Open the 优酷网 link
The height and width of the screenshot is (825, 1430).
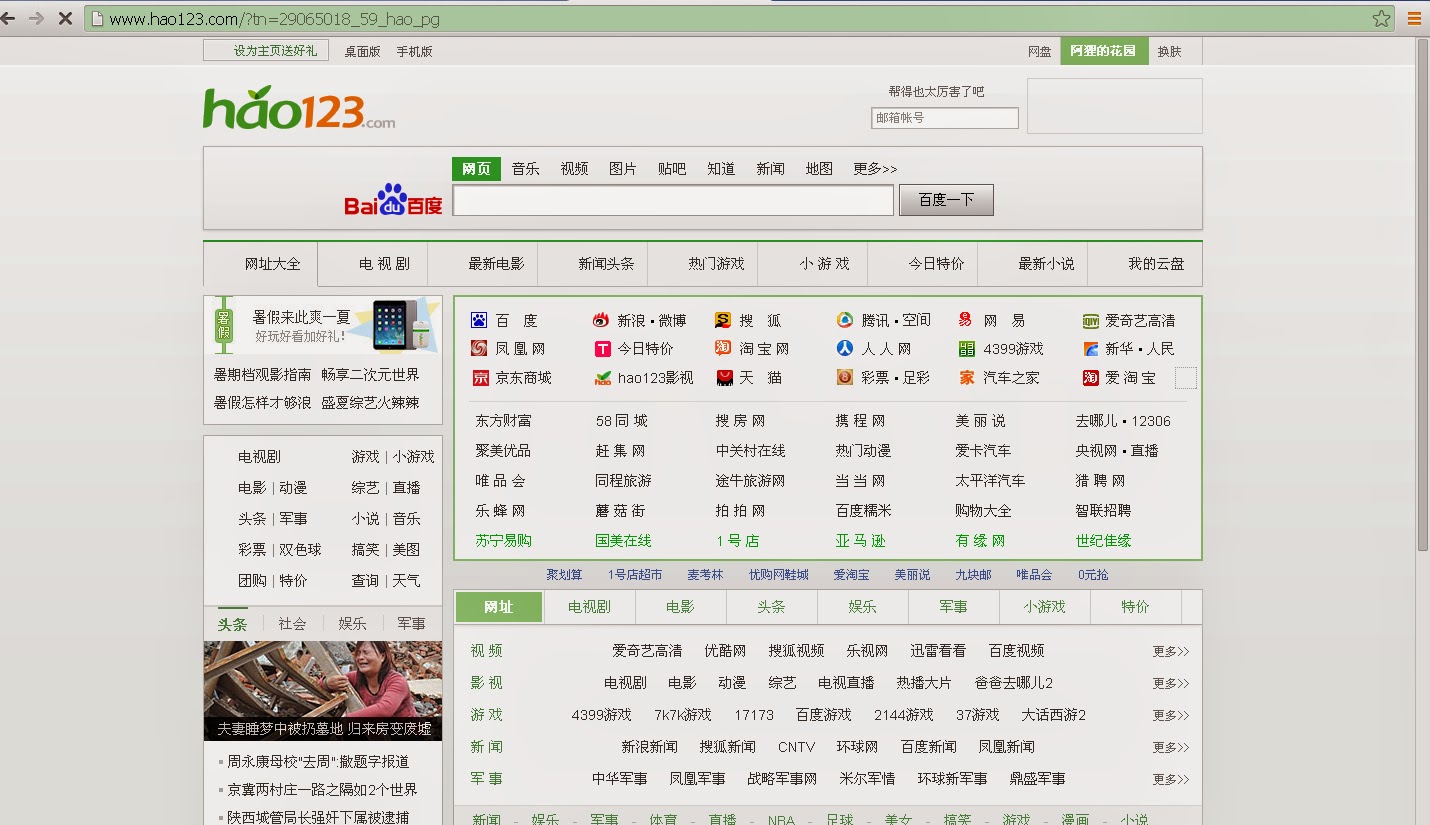[x=725, y=651]
